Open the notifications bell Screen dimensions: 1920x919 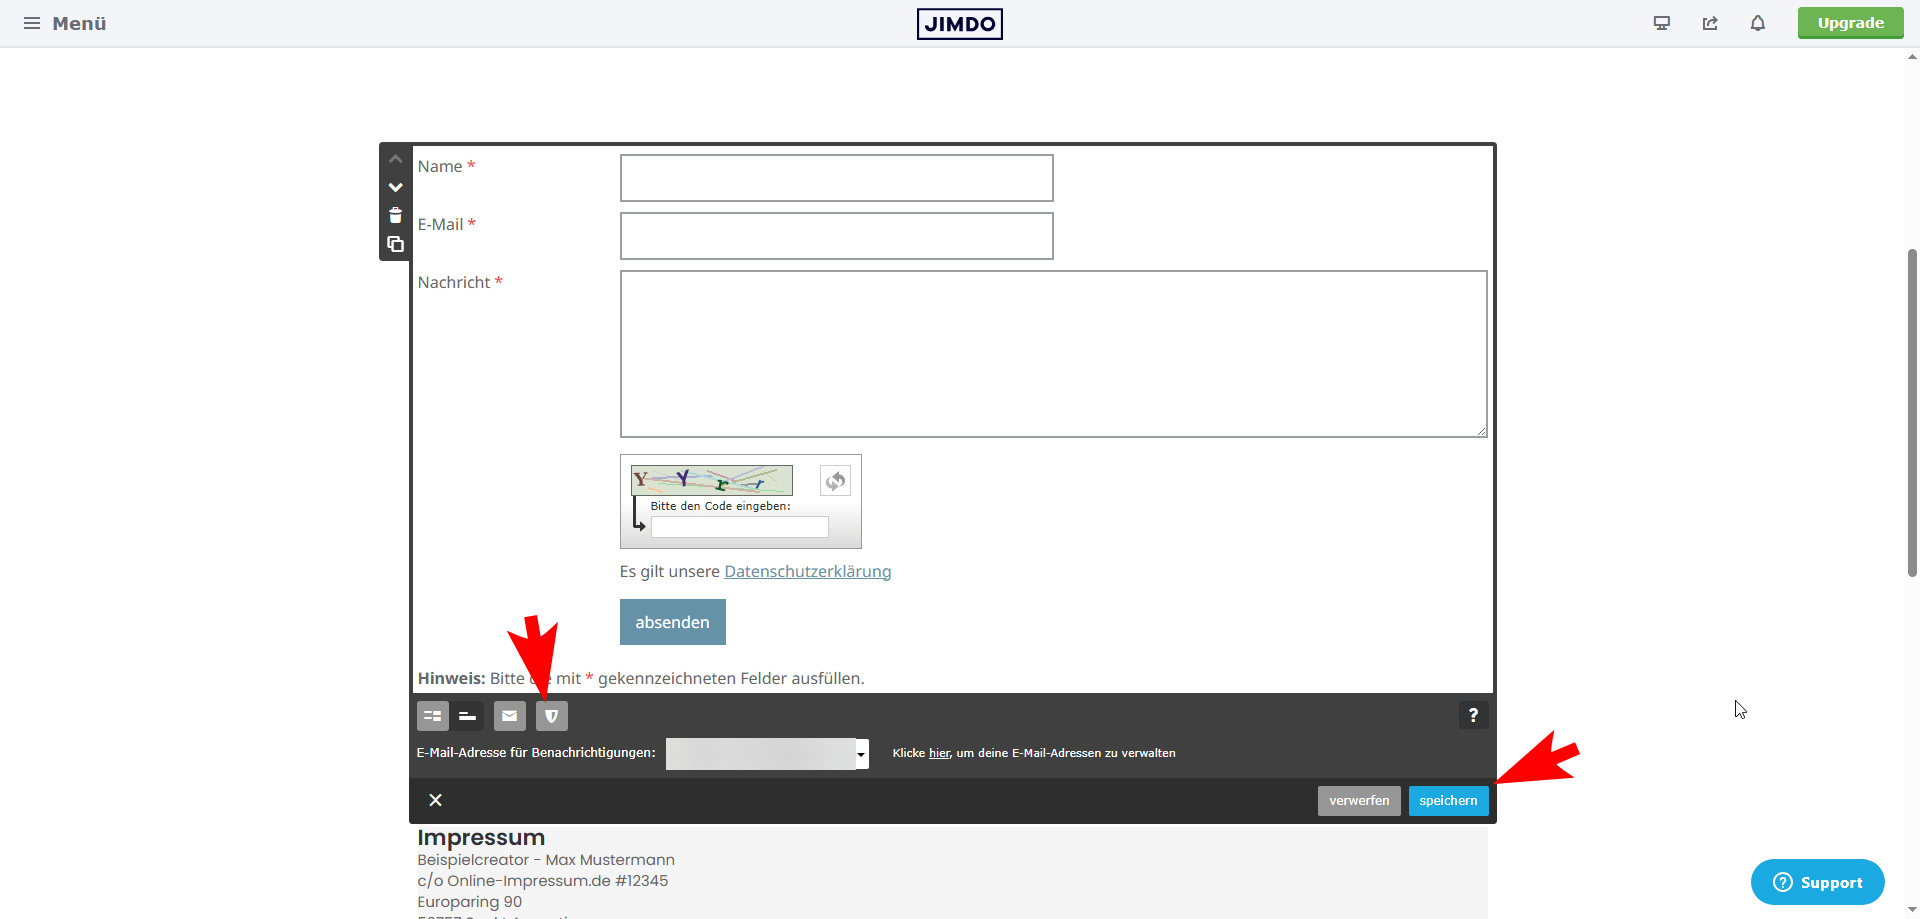click(x=1758, y=23)
